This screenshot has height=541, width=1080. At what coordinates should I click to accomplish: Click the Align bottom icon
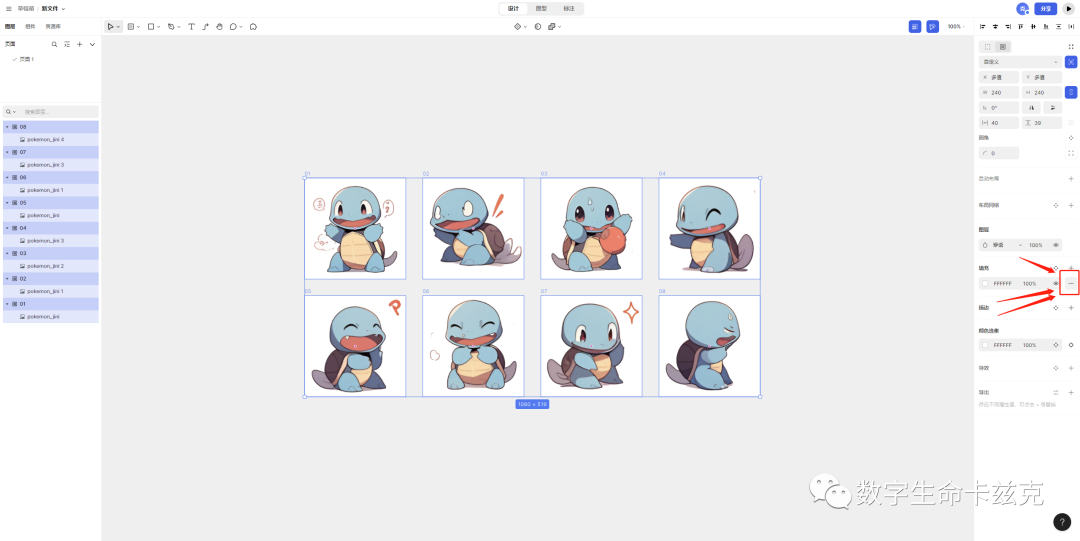point(1046,26)
